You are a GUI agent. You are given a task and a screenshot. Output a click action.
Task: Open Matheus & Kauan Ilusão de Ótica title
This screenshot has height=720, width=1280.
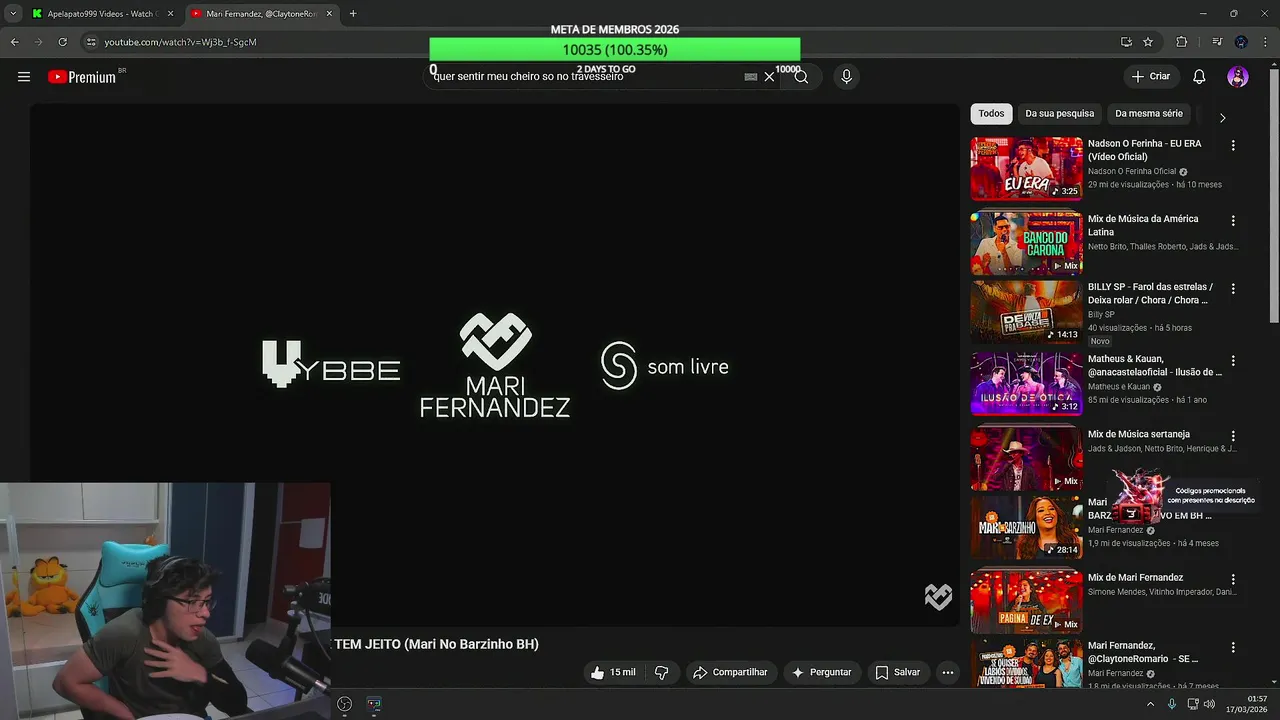pos(1155,365)
